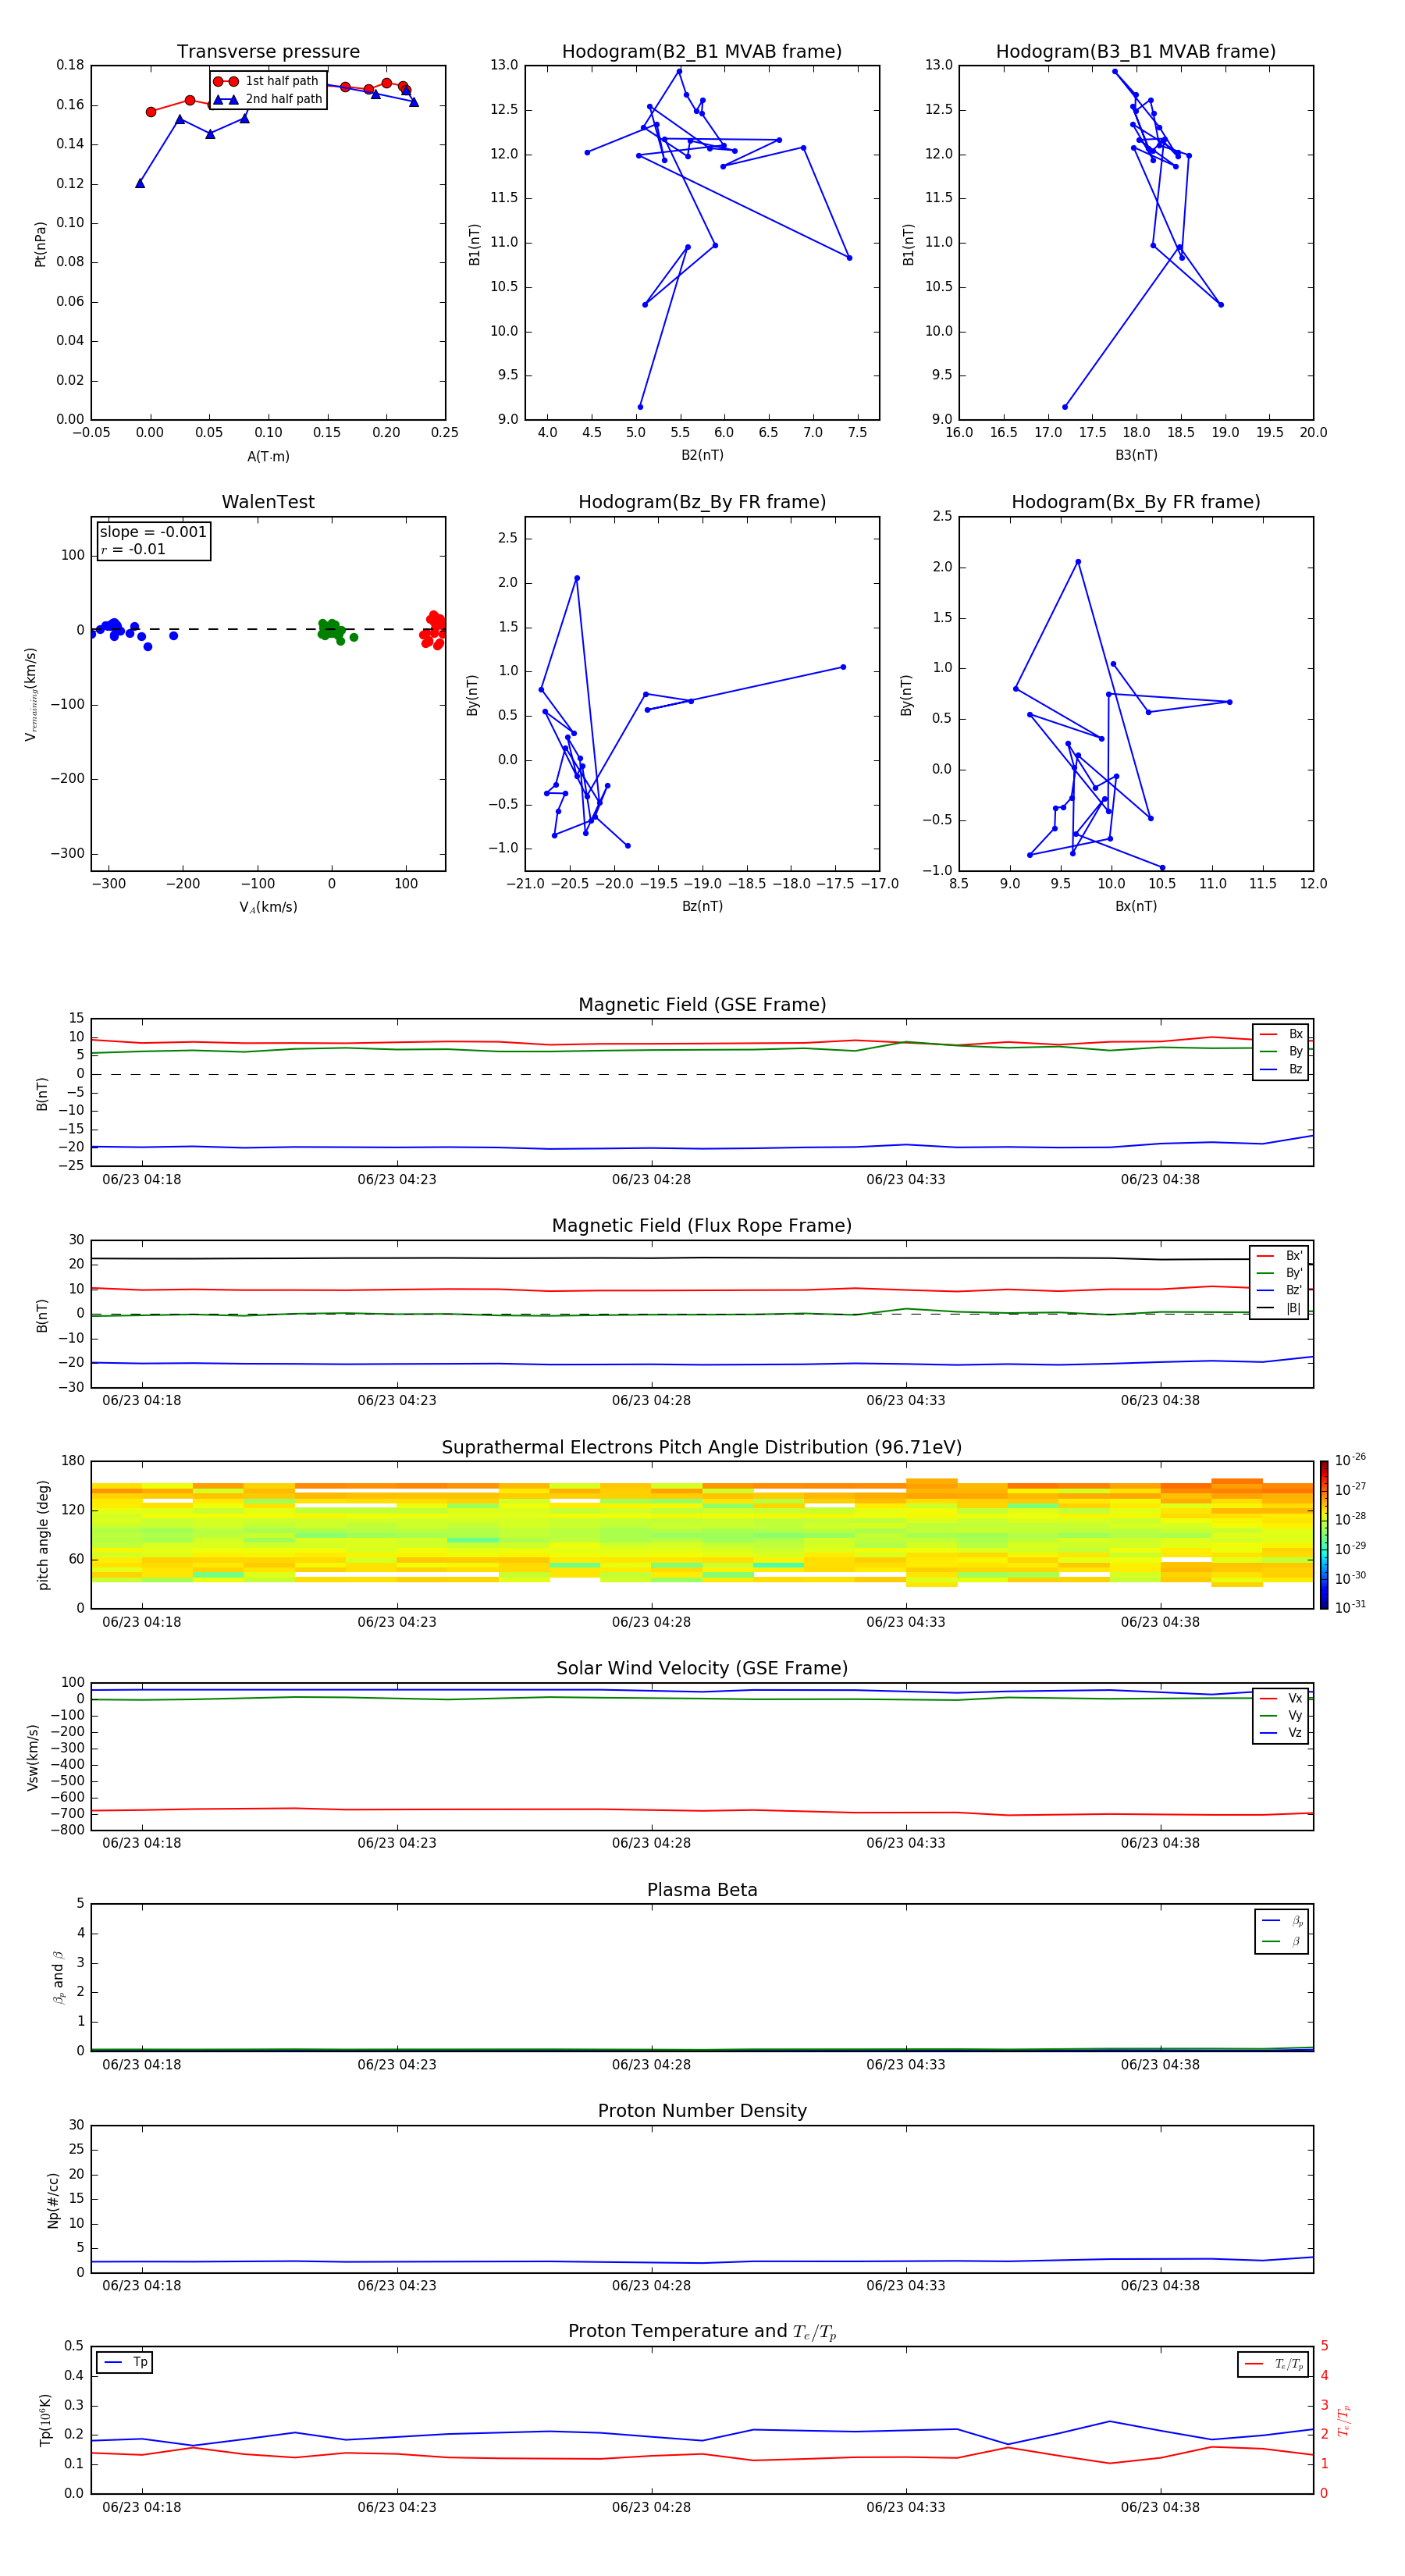Click the "Hodogram(Bz_By FR frame)" title
The width and height of the screenshot is (1405, 2576).
pyautogui.click(x=702, y=502)
